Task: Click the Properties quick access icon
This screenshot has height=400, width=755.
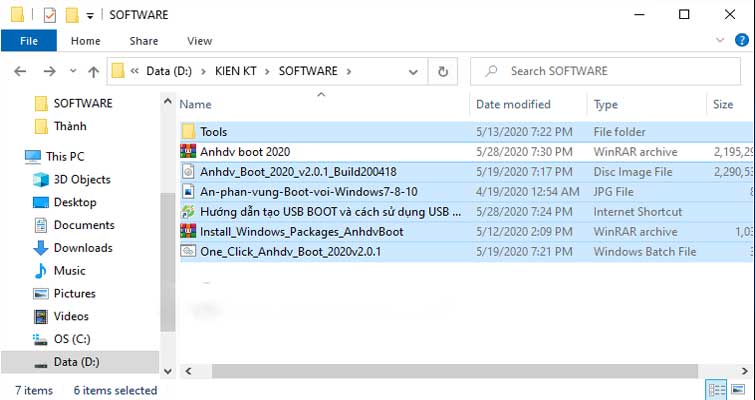Action: click(x=50, y=15)
